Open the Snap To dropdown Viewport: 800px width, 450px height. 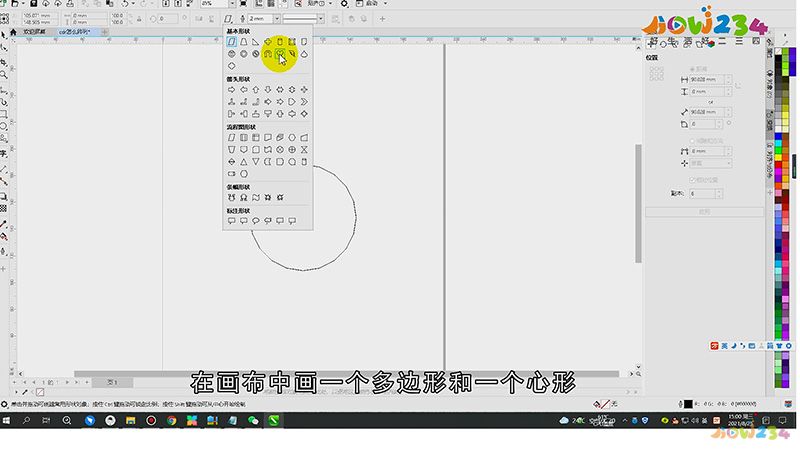click(x=331, y=4)
